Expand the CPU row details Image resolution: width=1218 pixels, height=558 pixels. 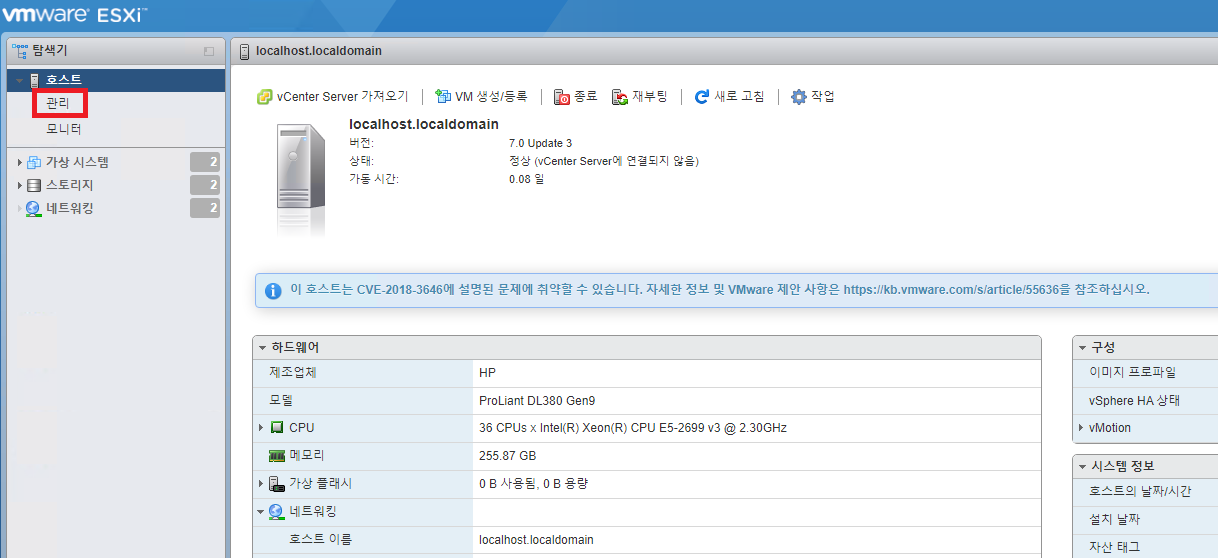tap(262, 428)
